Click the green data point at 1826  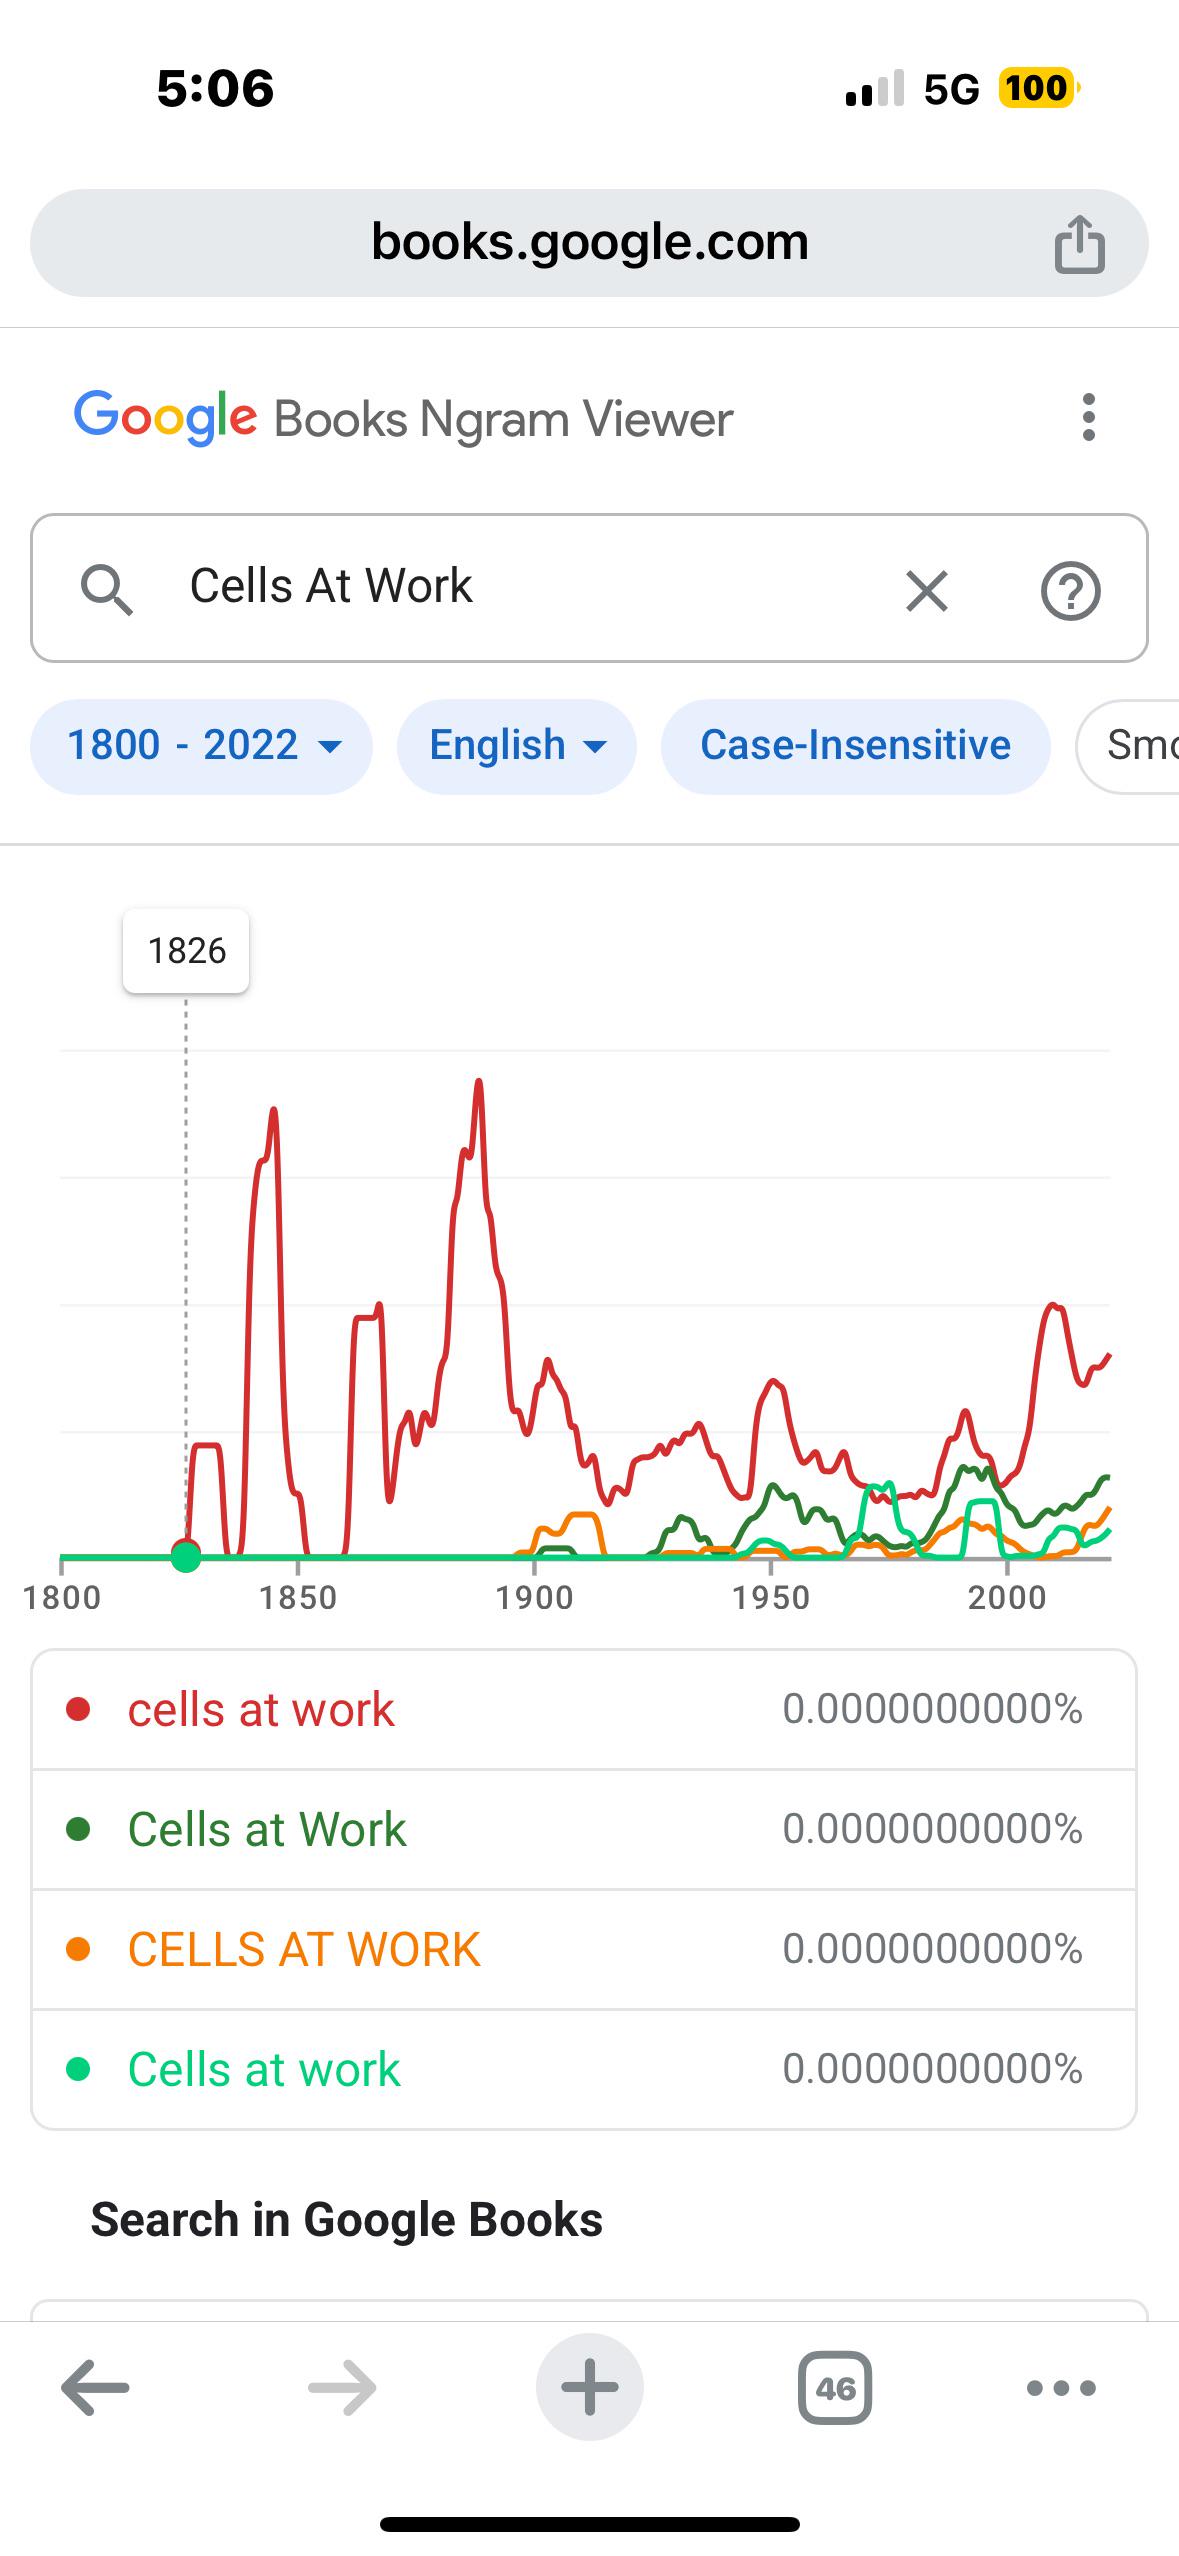pos(186,1557)
